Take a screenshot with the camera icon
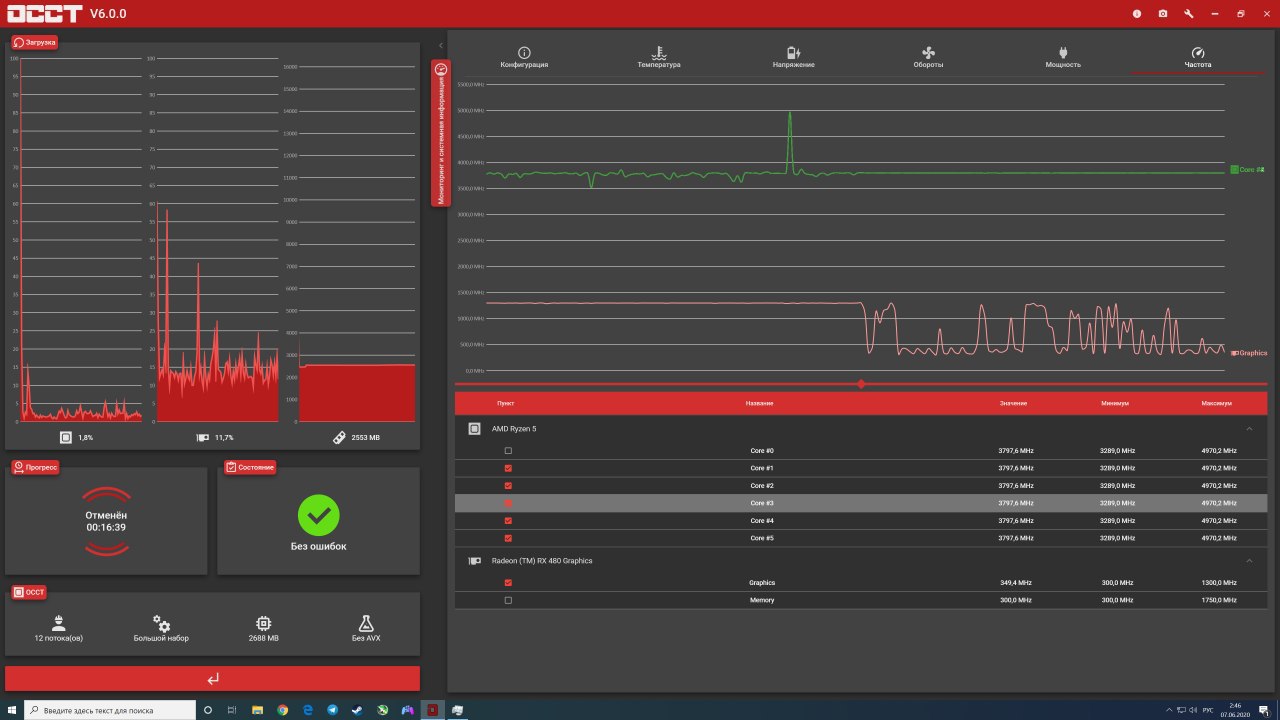1280x720 pixels. coord(1163,14)
